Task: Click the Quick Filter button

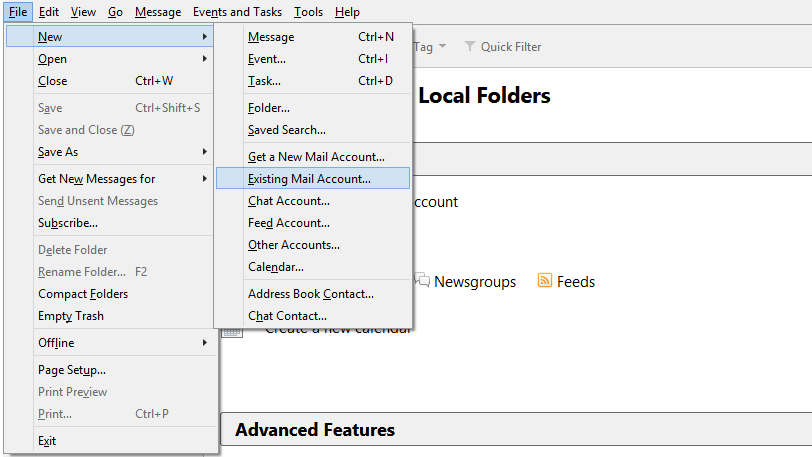Action: (x=503, y=47)
